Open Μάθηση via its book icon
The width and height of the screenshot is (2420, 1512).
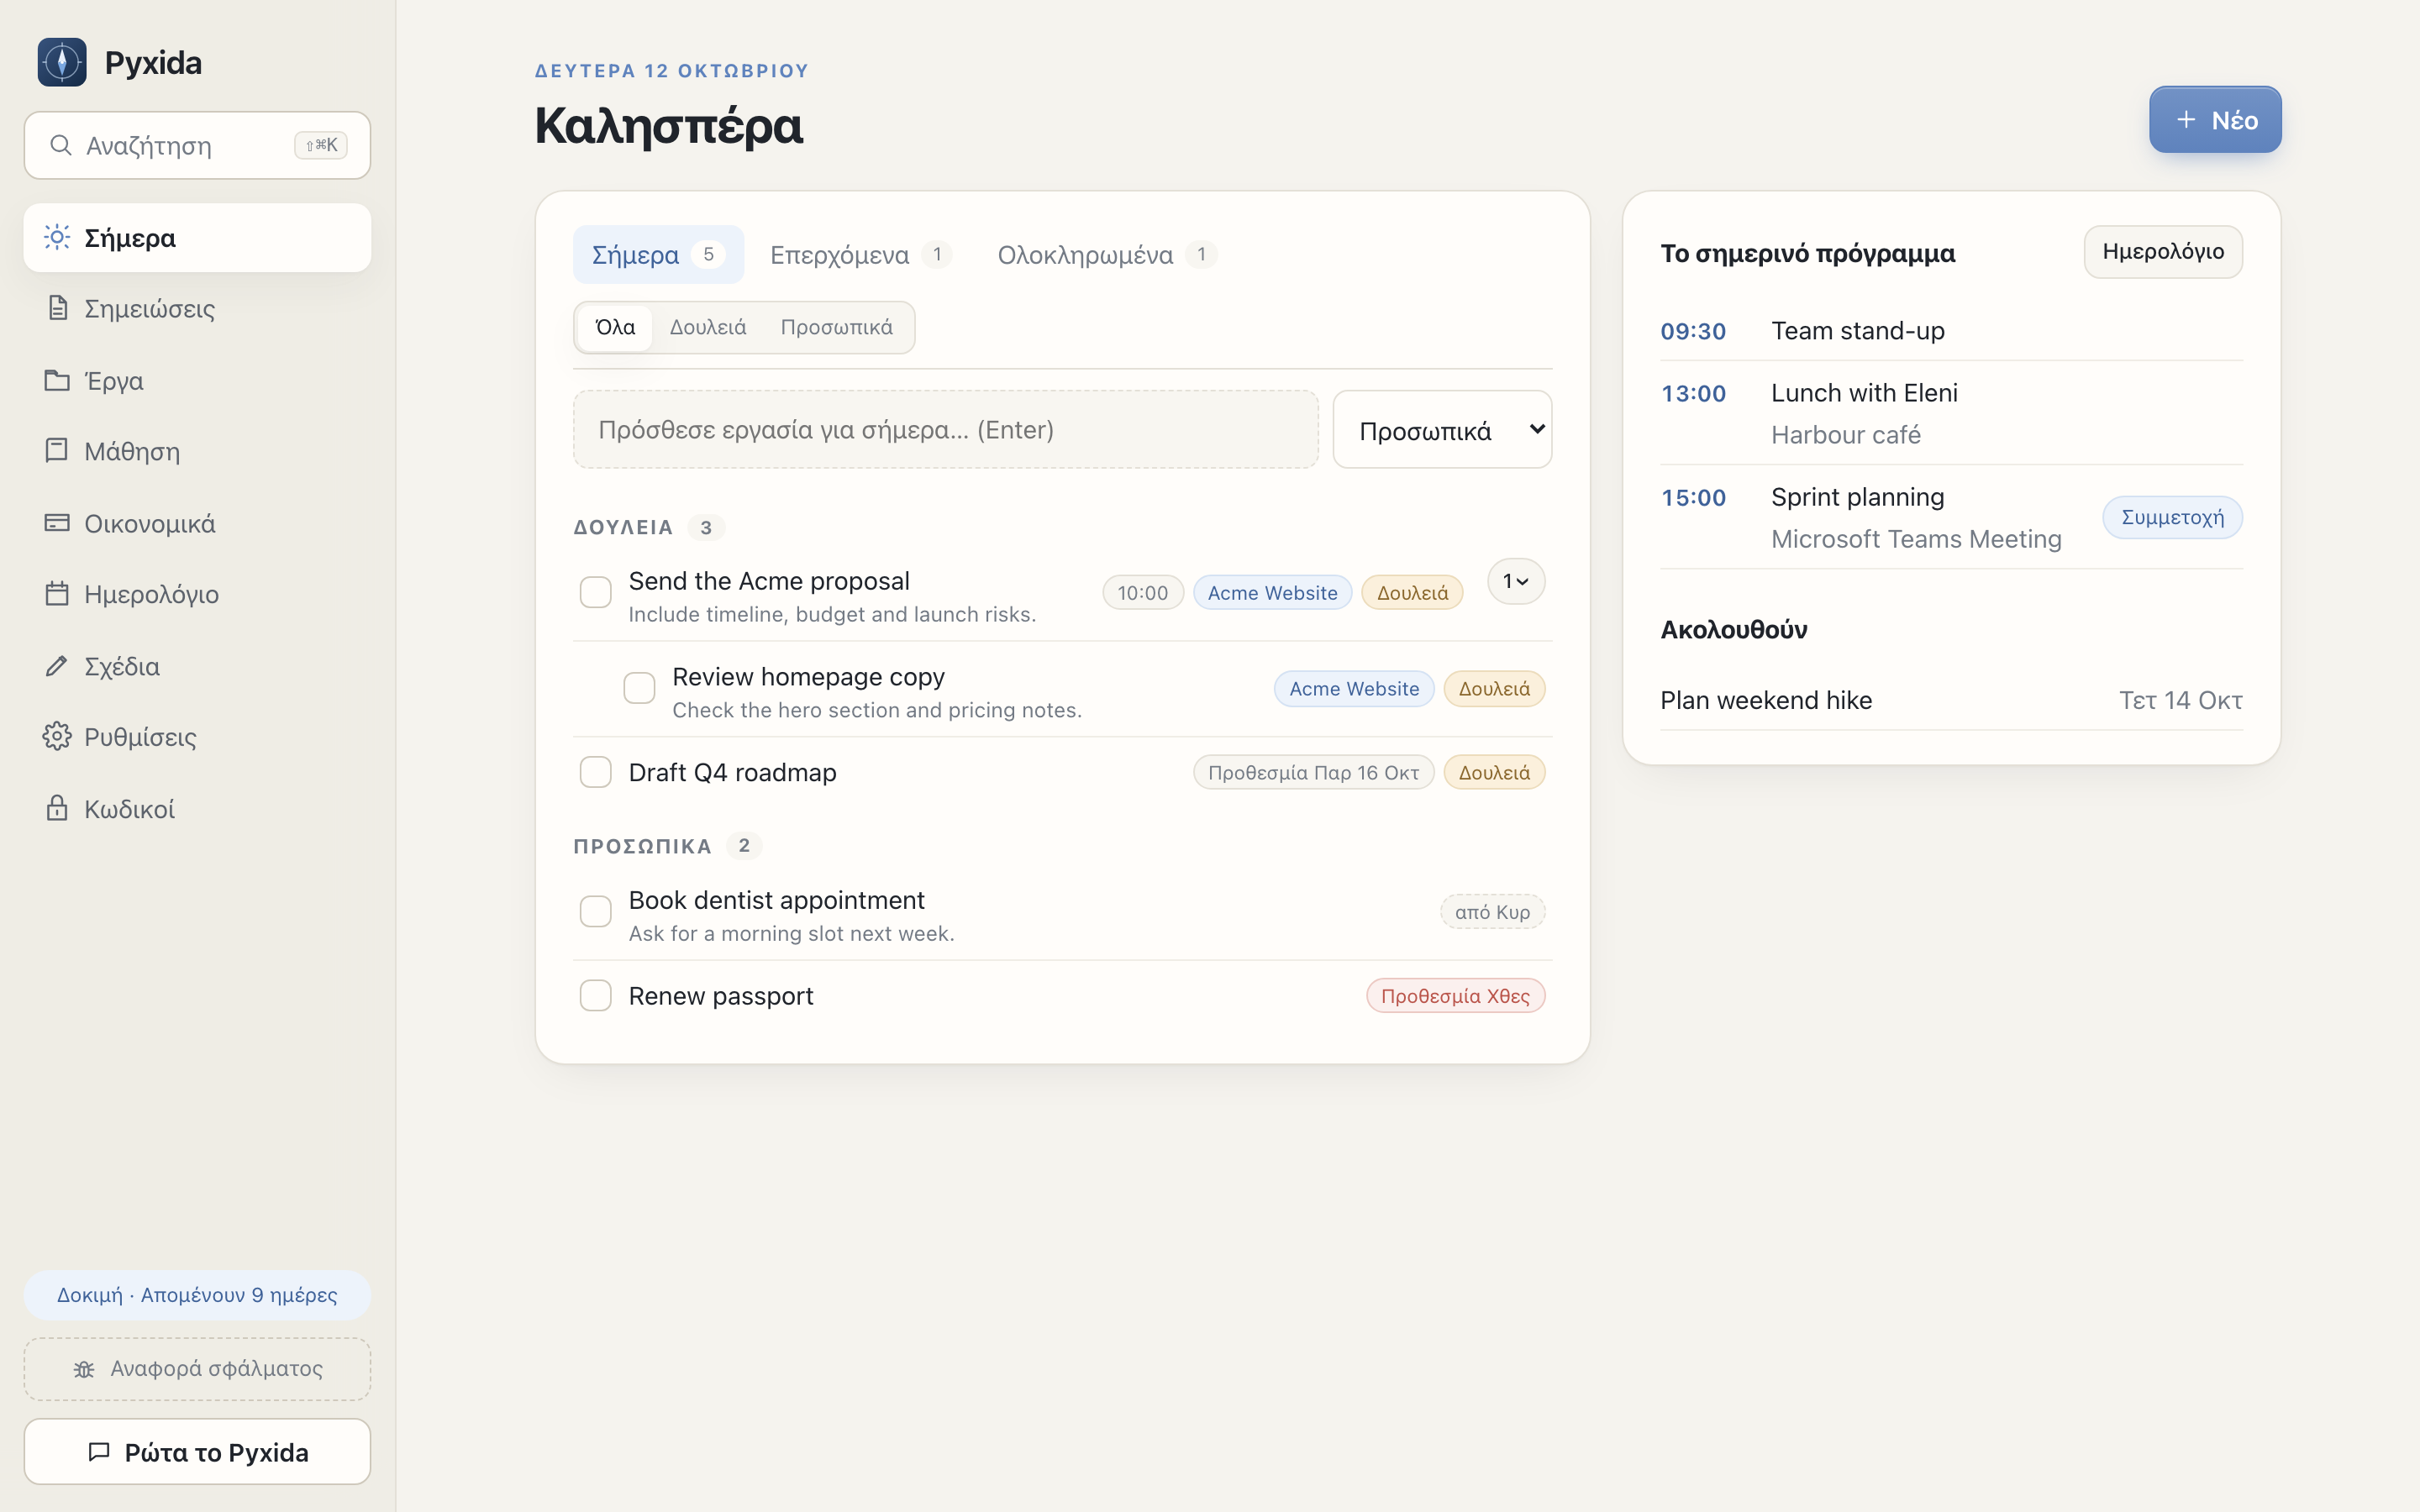(57, 451)
